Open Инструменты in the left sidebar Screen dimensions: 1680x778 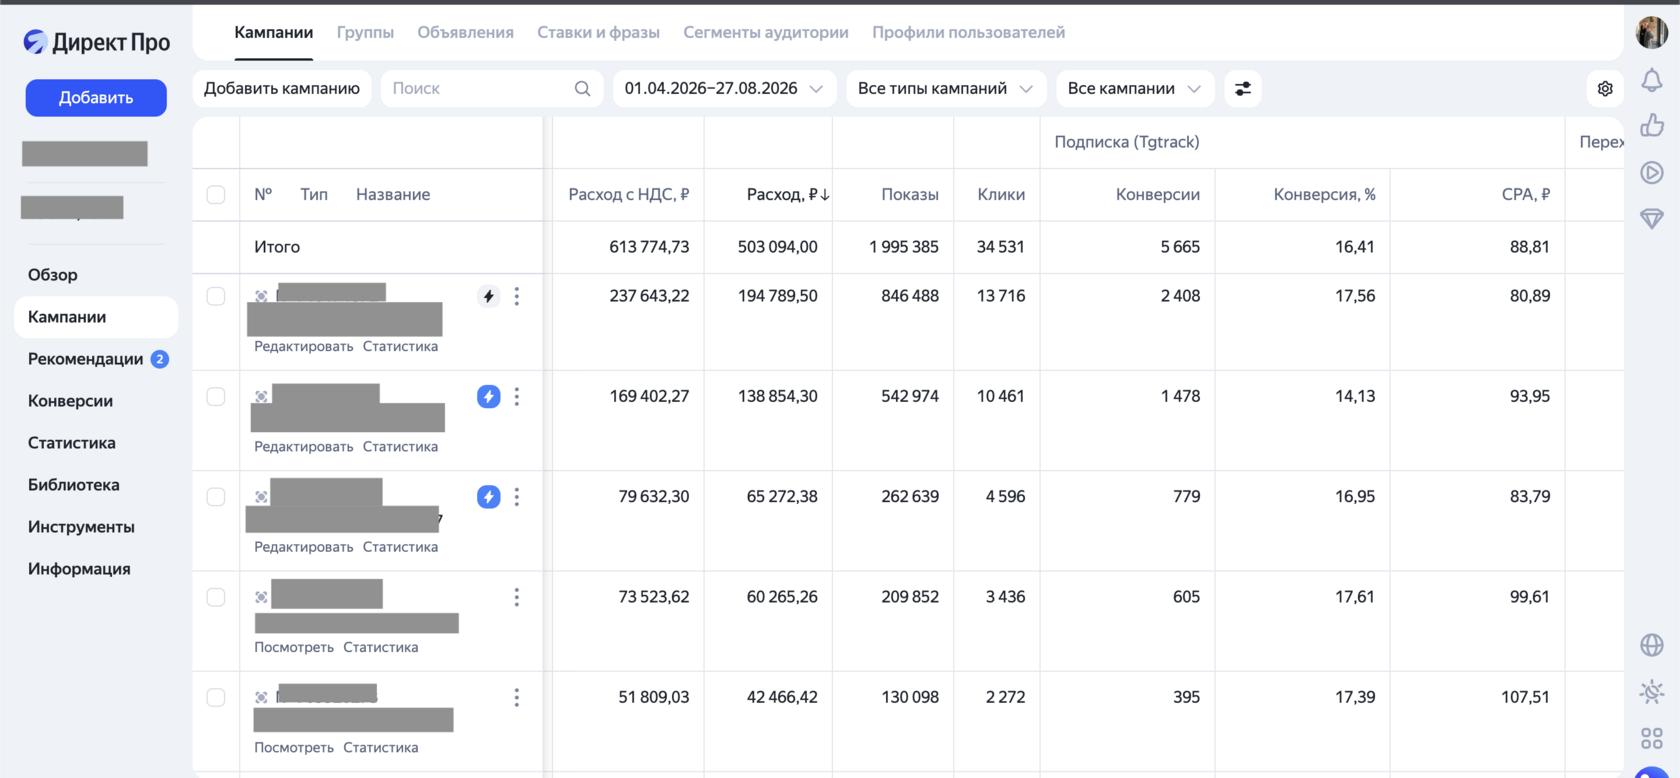tap(81, 526)
